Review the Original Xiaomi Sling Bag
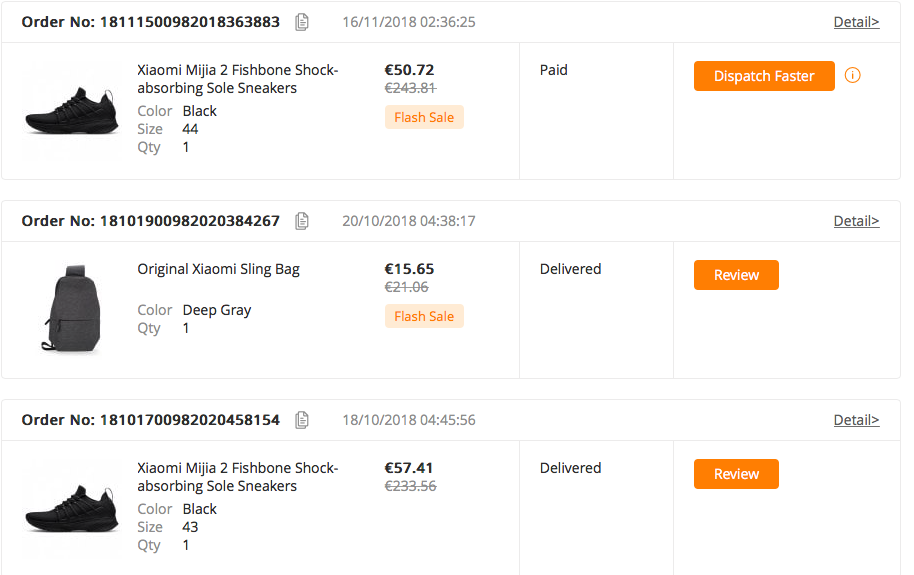 (736, 275)
